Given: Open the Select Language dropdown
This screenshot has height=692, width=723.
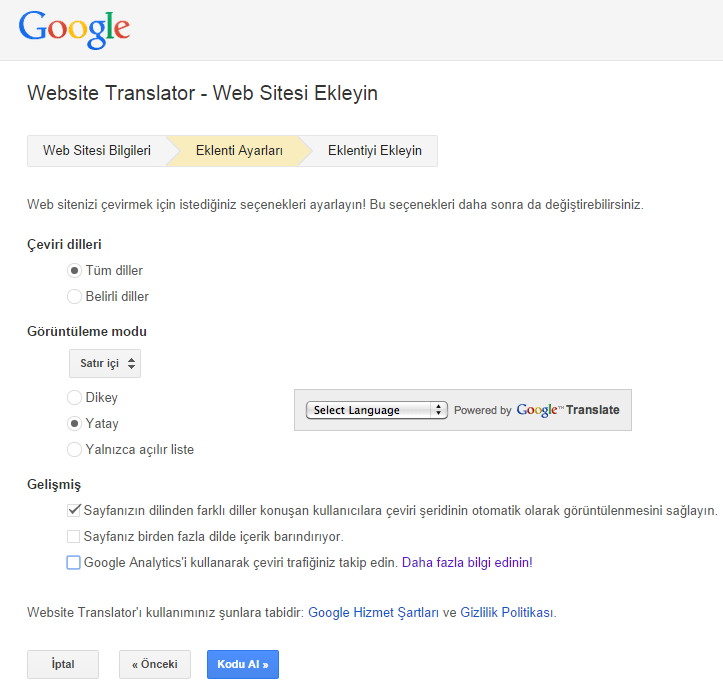Looking at the screenshot, I should 376,410.
